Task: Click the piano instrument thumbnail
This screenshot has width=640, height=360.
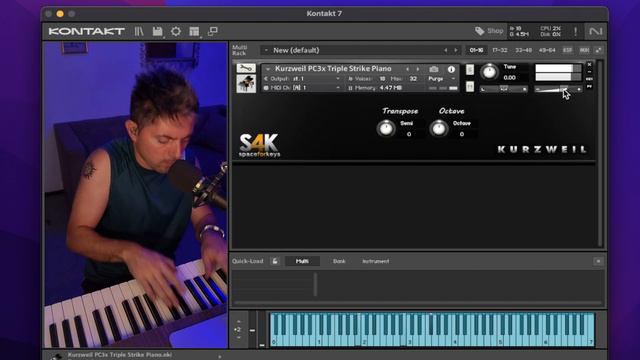Action: click(246, 84)
